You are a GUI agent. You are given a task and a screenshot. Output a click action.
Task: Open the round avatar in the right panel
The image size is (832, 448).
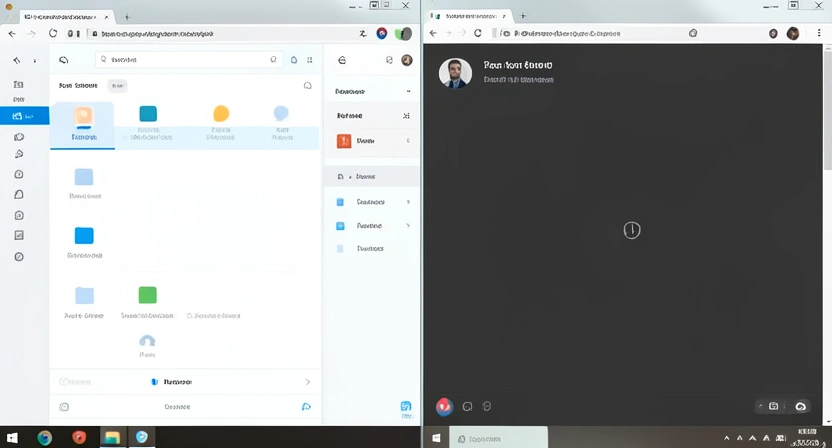click(x=407, y=60)
